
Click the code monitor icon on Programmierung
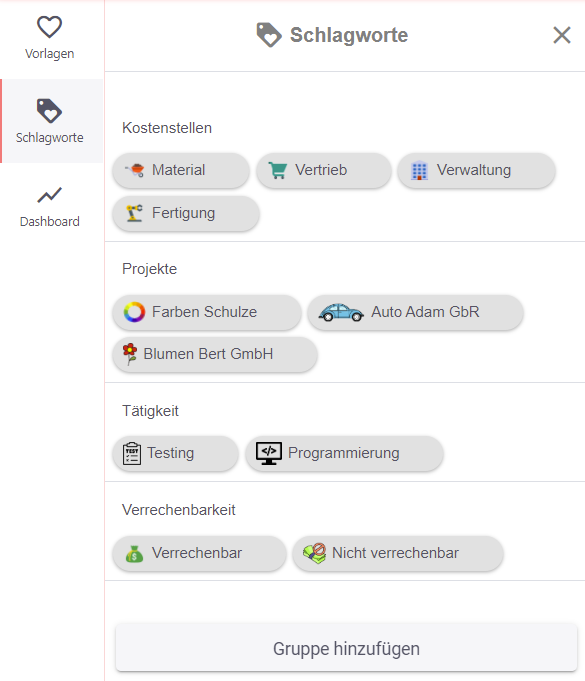(x=269, y=453)
